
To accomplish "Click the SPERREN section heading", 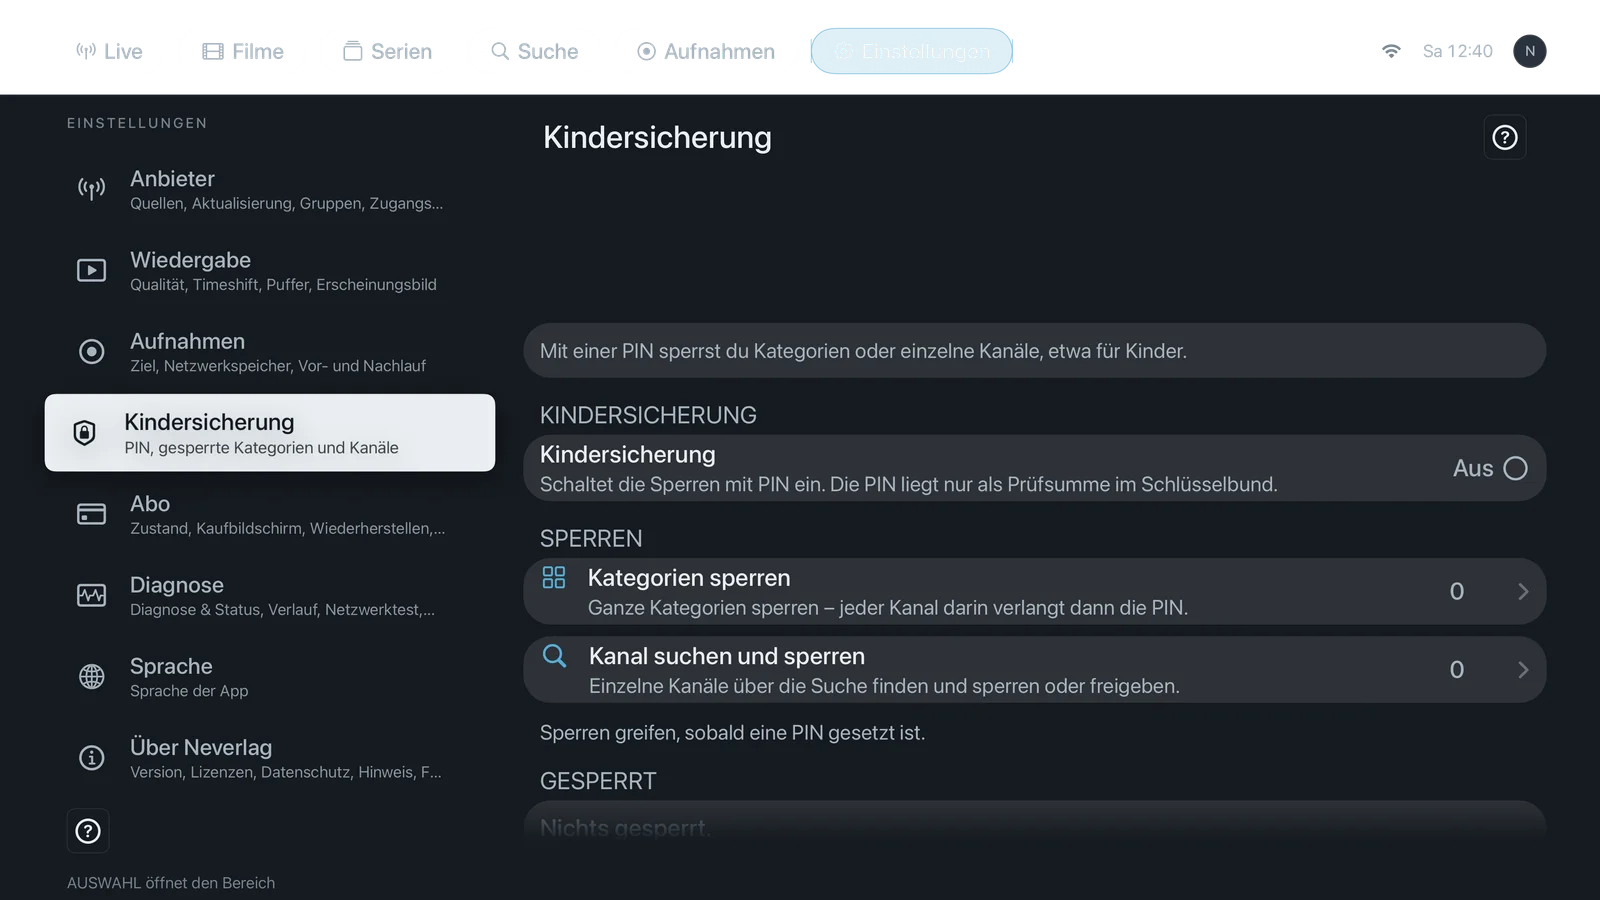I will coord(591,539).
